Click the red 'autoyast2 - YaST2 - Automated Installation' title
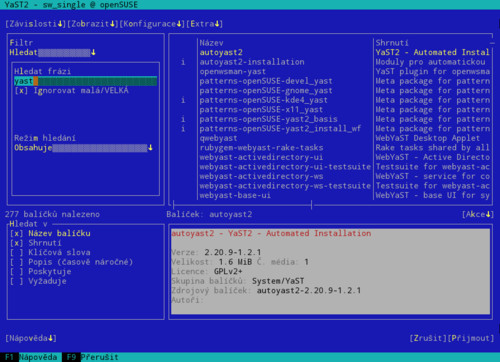 (271, 233)
